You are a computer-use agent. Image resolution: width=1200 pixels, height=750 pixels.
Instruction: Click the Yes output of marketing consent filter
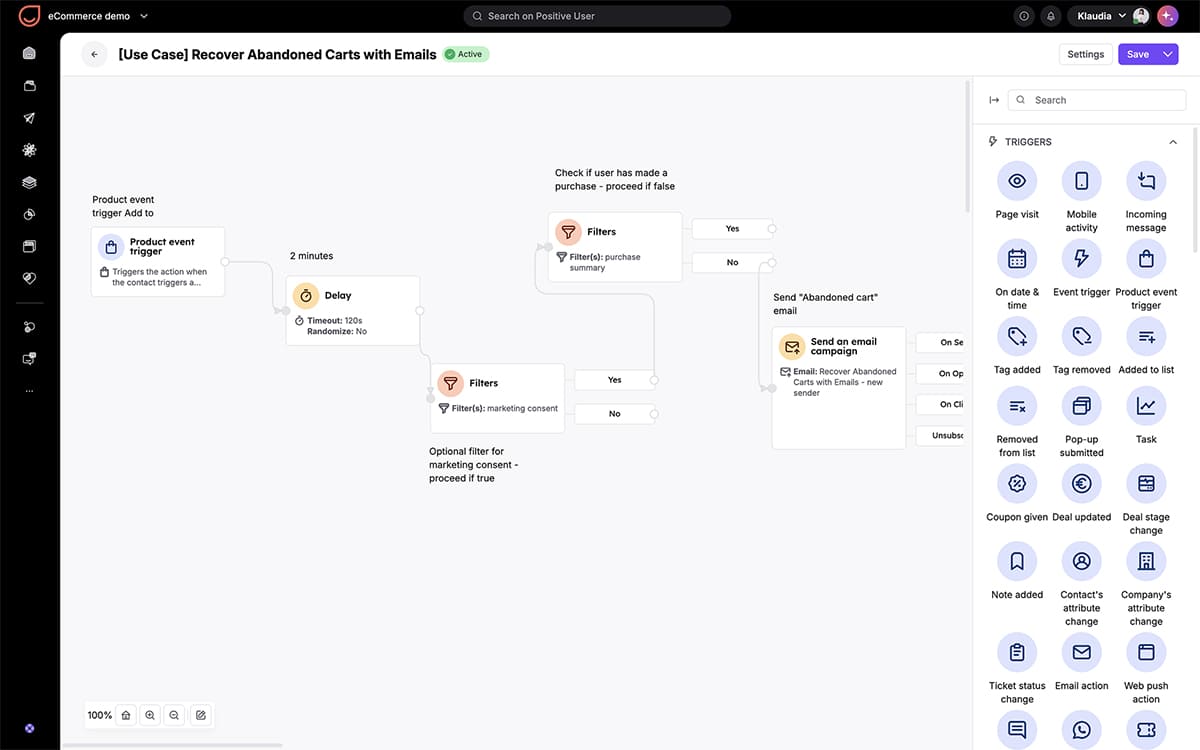(x=614, y=380)
